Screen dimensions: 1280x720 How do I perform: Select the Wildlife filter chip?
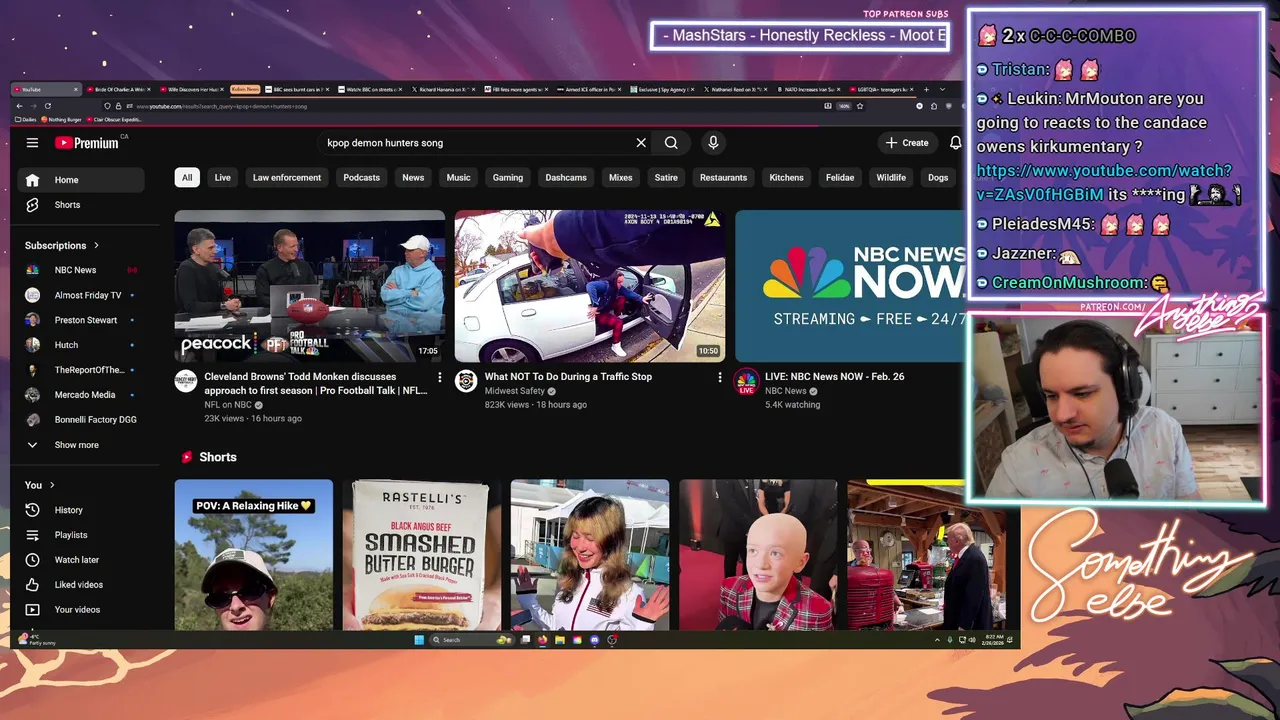pos(891,178)
